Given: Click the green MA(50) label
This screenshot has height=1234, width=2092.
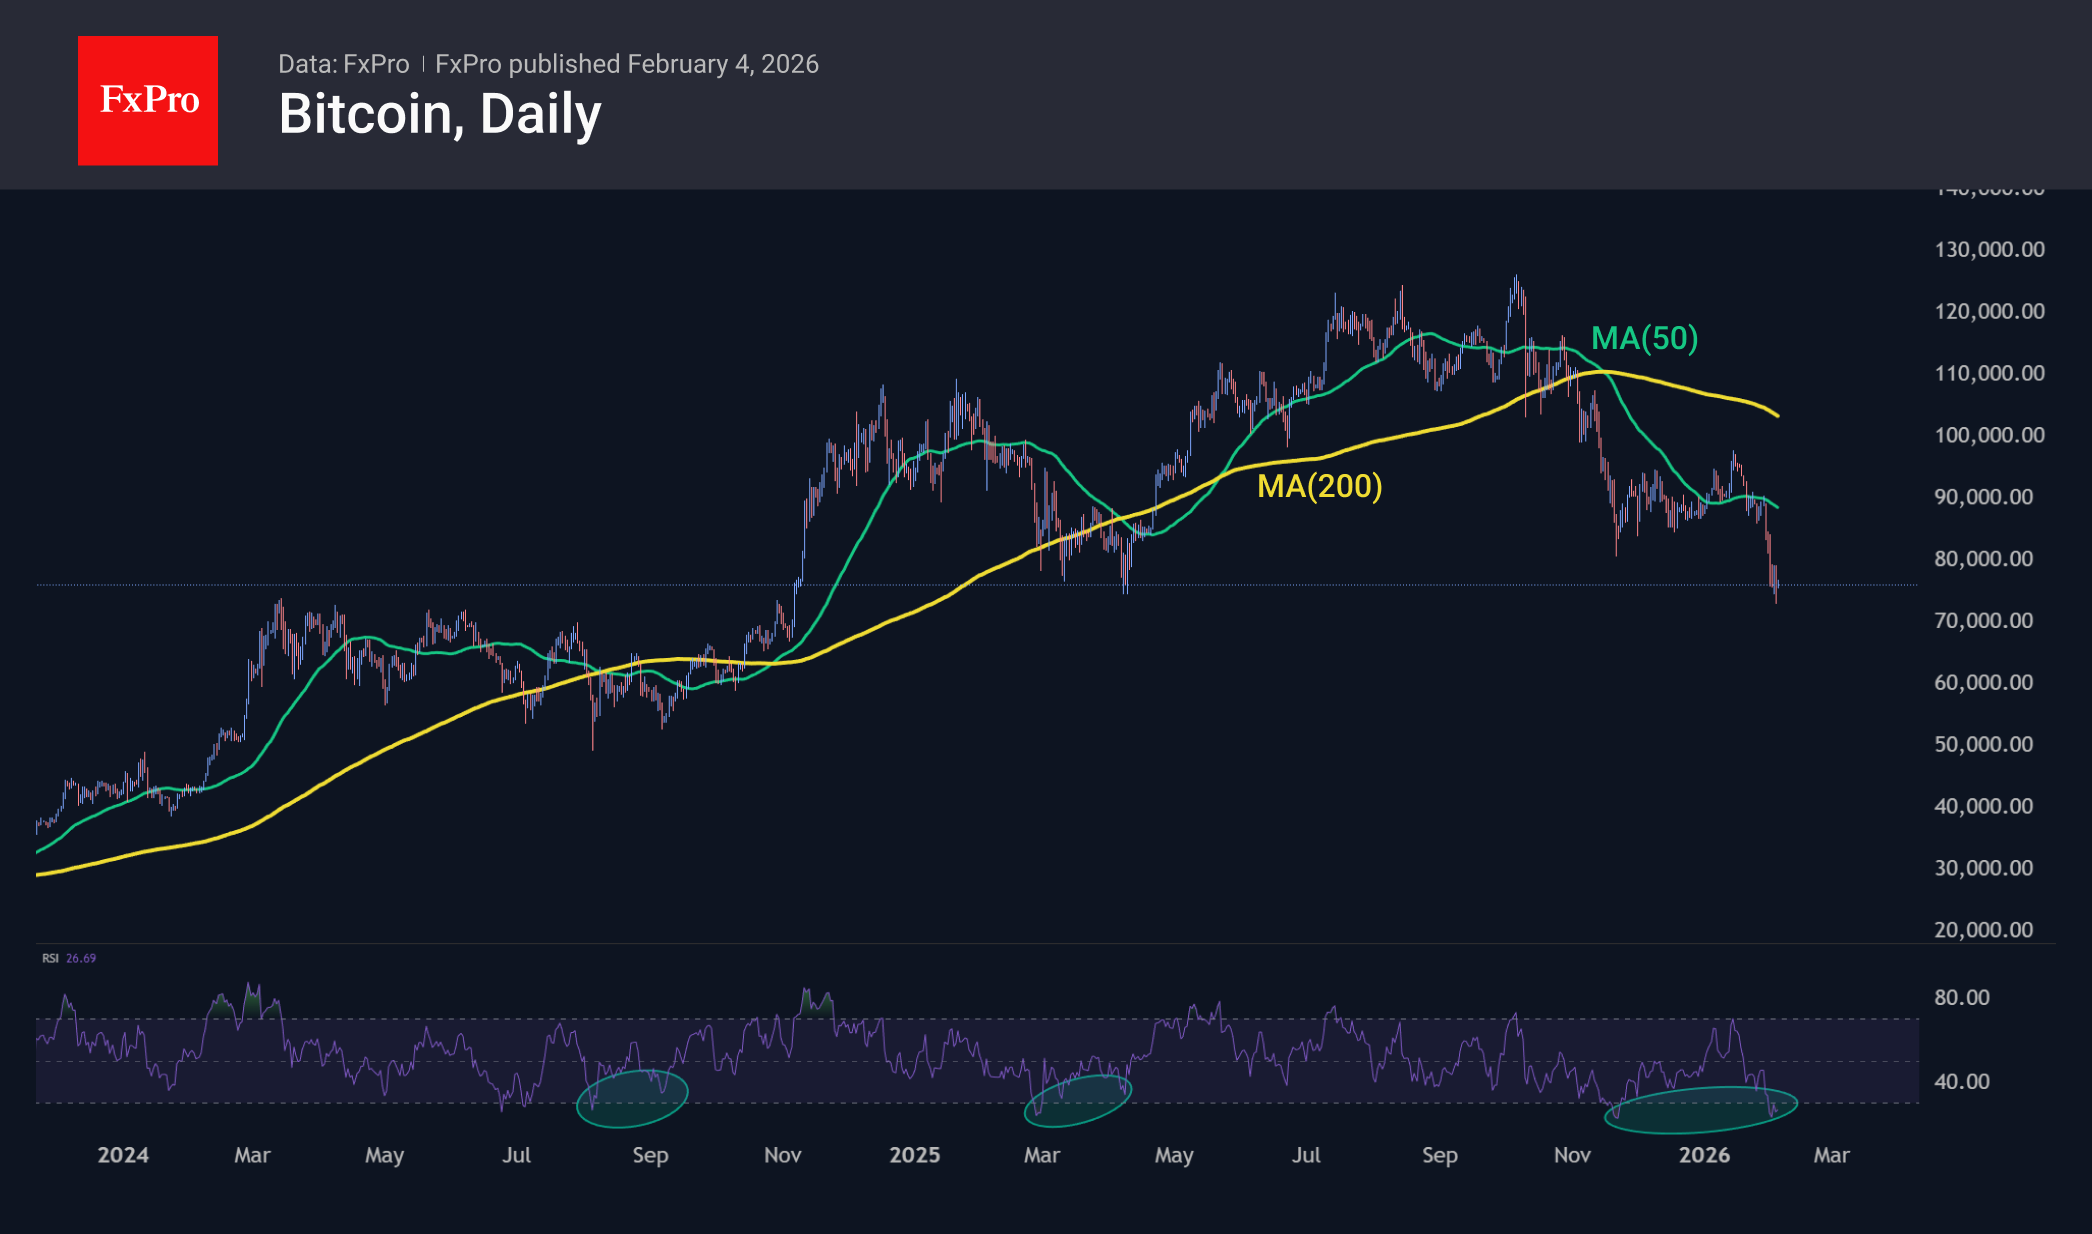Looking at the screenshot, I should (1644, 338).
